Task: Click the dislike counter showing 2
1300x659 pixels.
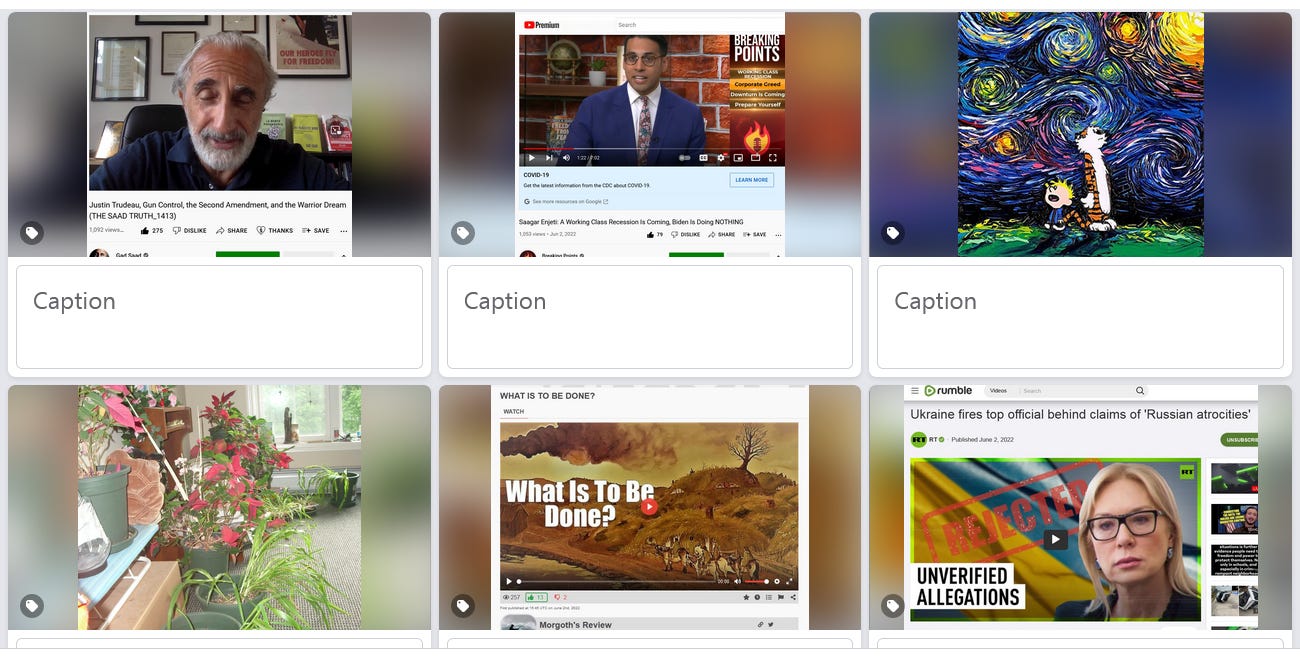Action: [560, 597]
